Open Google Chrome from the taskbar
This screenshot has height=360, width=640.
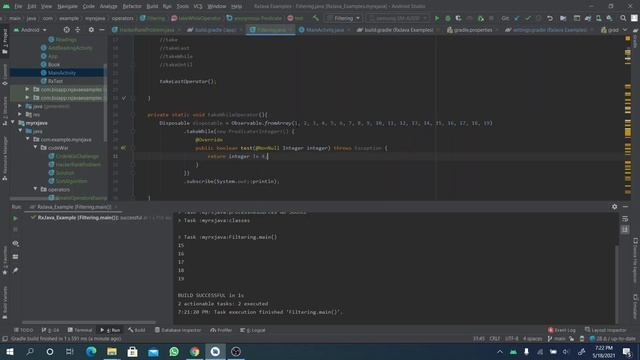click(x=195, y=351)
